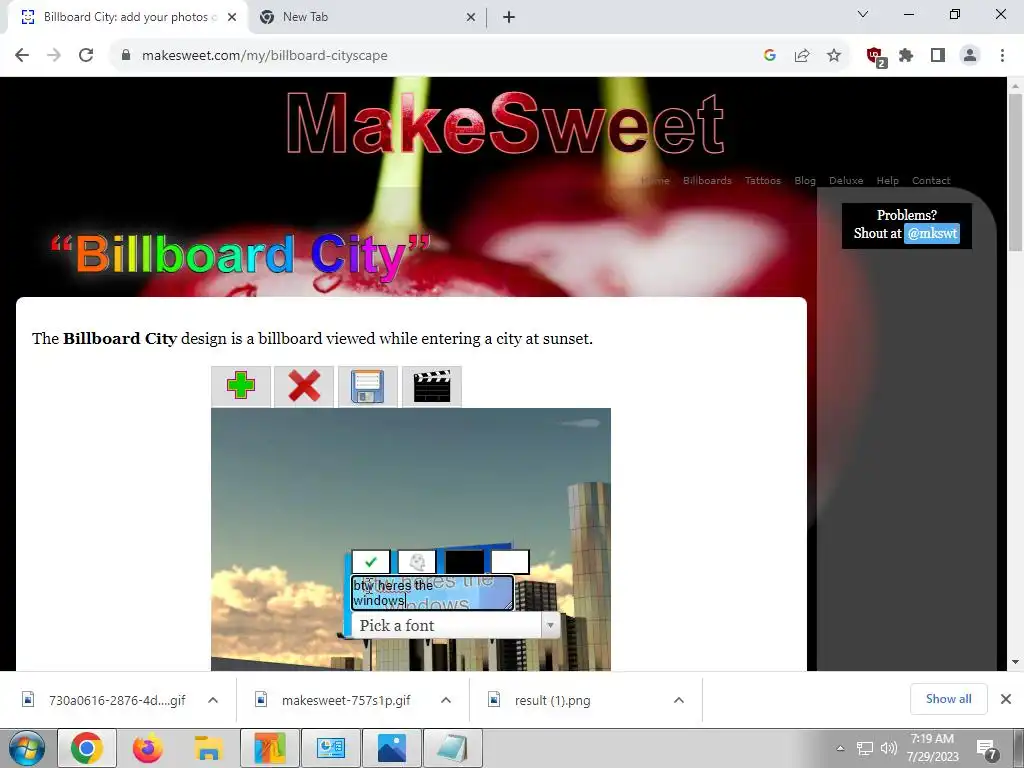The width and height of the screenshot is (1024, 768).
Task: Go to the Home nav link
Action: pyautogui.click(x=656, y=180)
